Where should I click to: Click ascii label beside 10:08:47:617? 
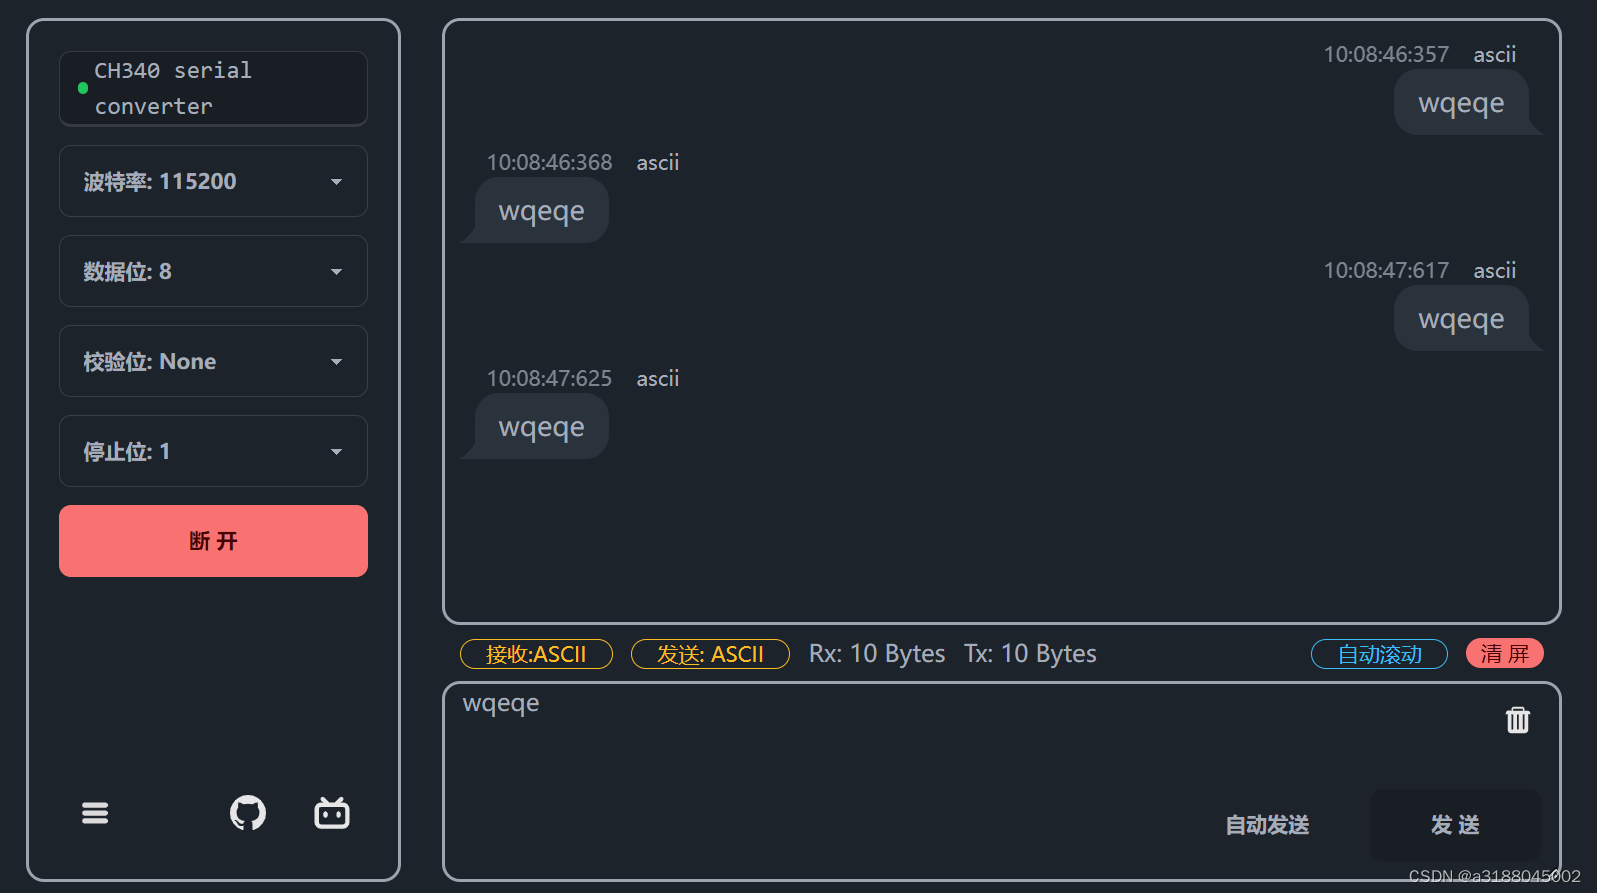(1495, 270)
